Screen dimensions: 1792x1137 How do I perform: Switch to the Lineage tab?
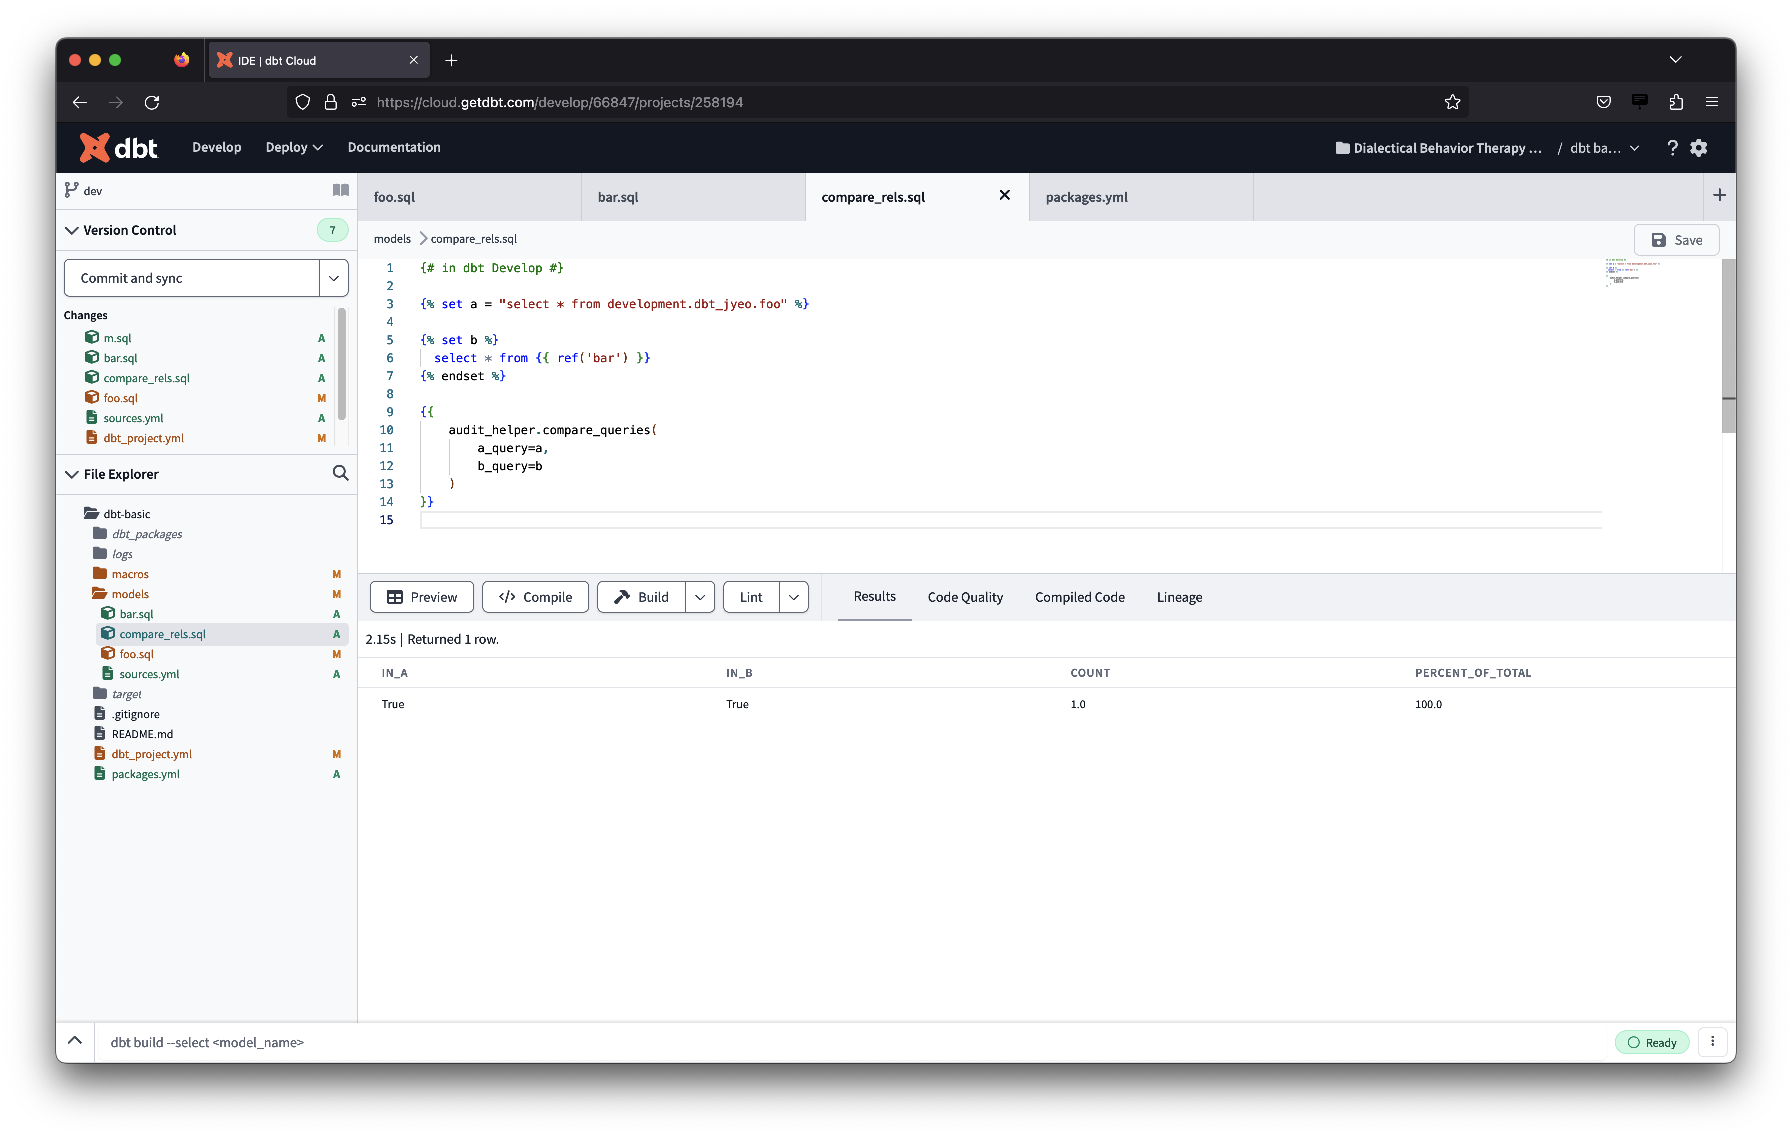tap(1178, 597)
